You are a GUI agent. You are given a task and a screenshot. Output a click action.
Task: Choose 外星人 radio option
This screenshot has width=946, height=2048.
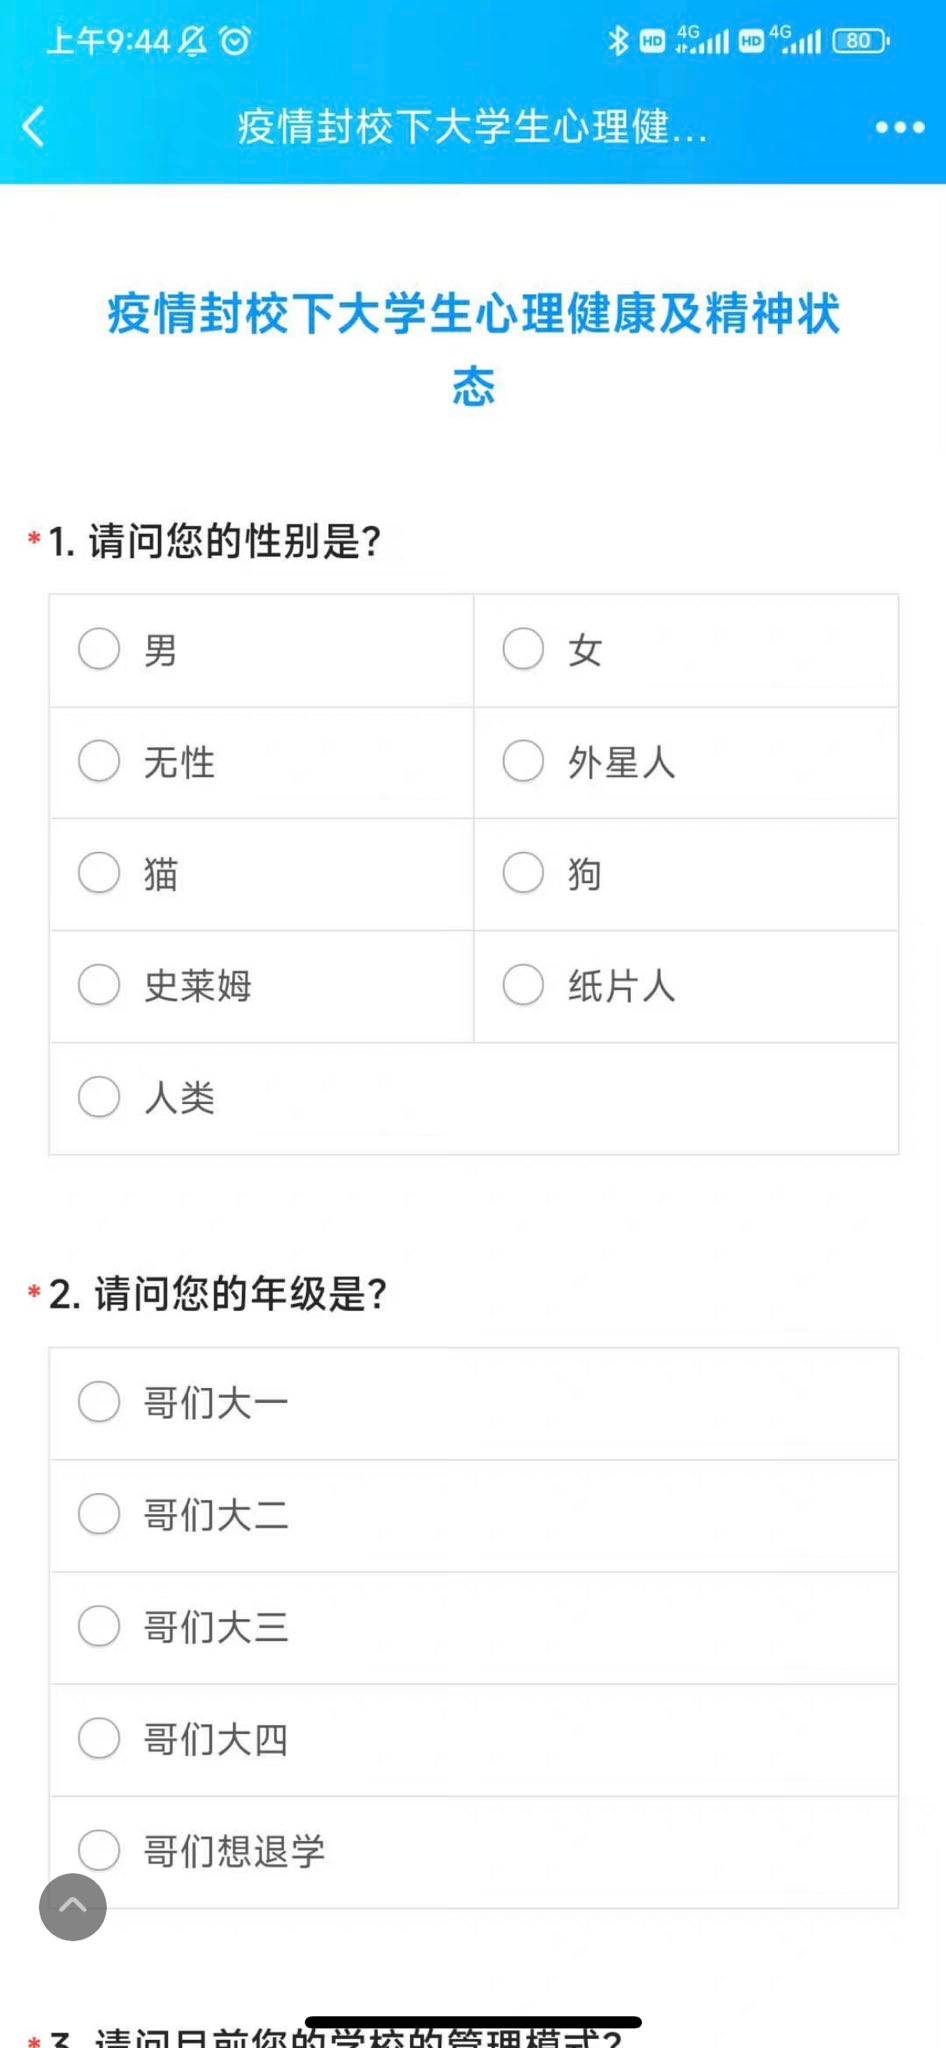coord(523,761)
